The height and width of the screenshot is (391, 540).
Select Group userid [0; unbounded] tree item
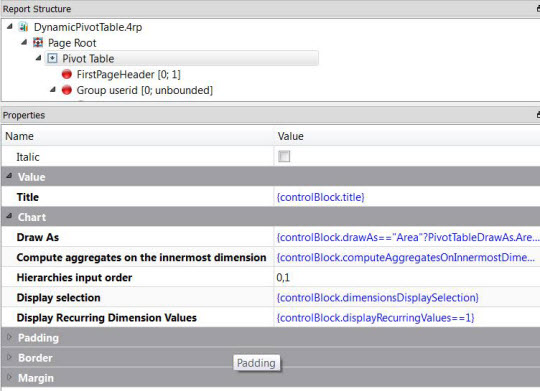point(145,90)
